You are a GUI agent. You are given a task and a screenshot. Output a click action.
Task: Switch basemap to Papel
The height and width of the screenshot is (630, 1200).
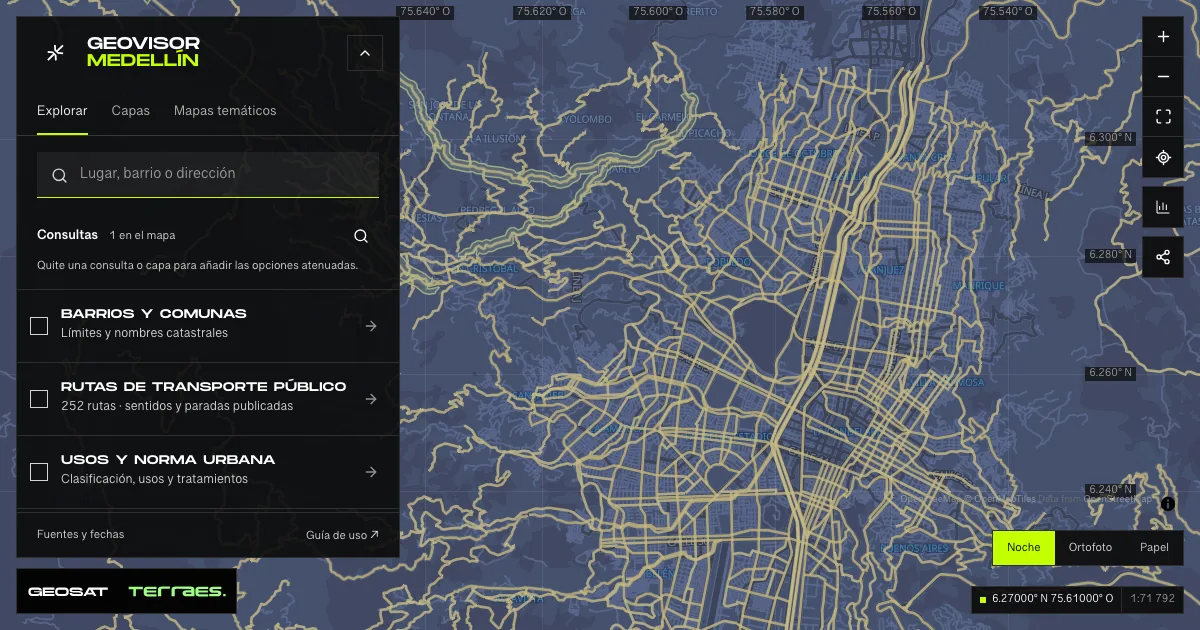pos(1154,547)
